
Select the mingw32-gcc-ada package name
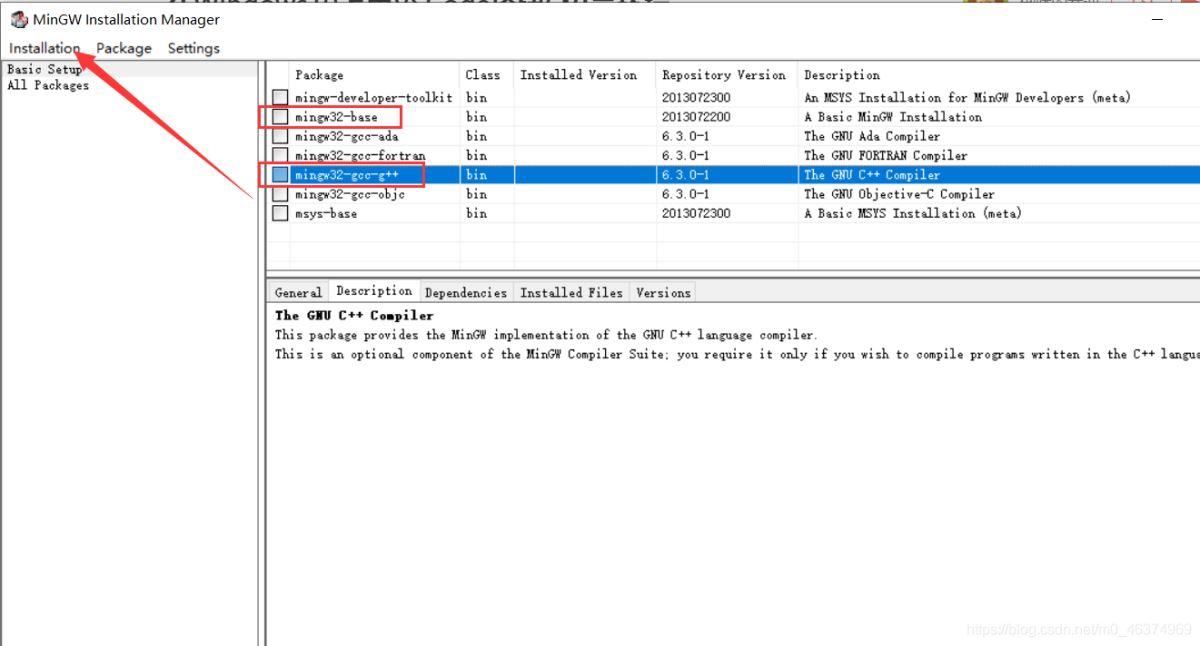(346, 136)
